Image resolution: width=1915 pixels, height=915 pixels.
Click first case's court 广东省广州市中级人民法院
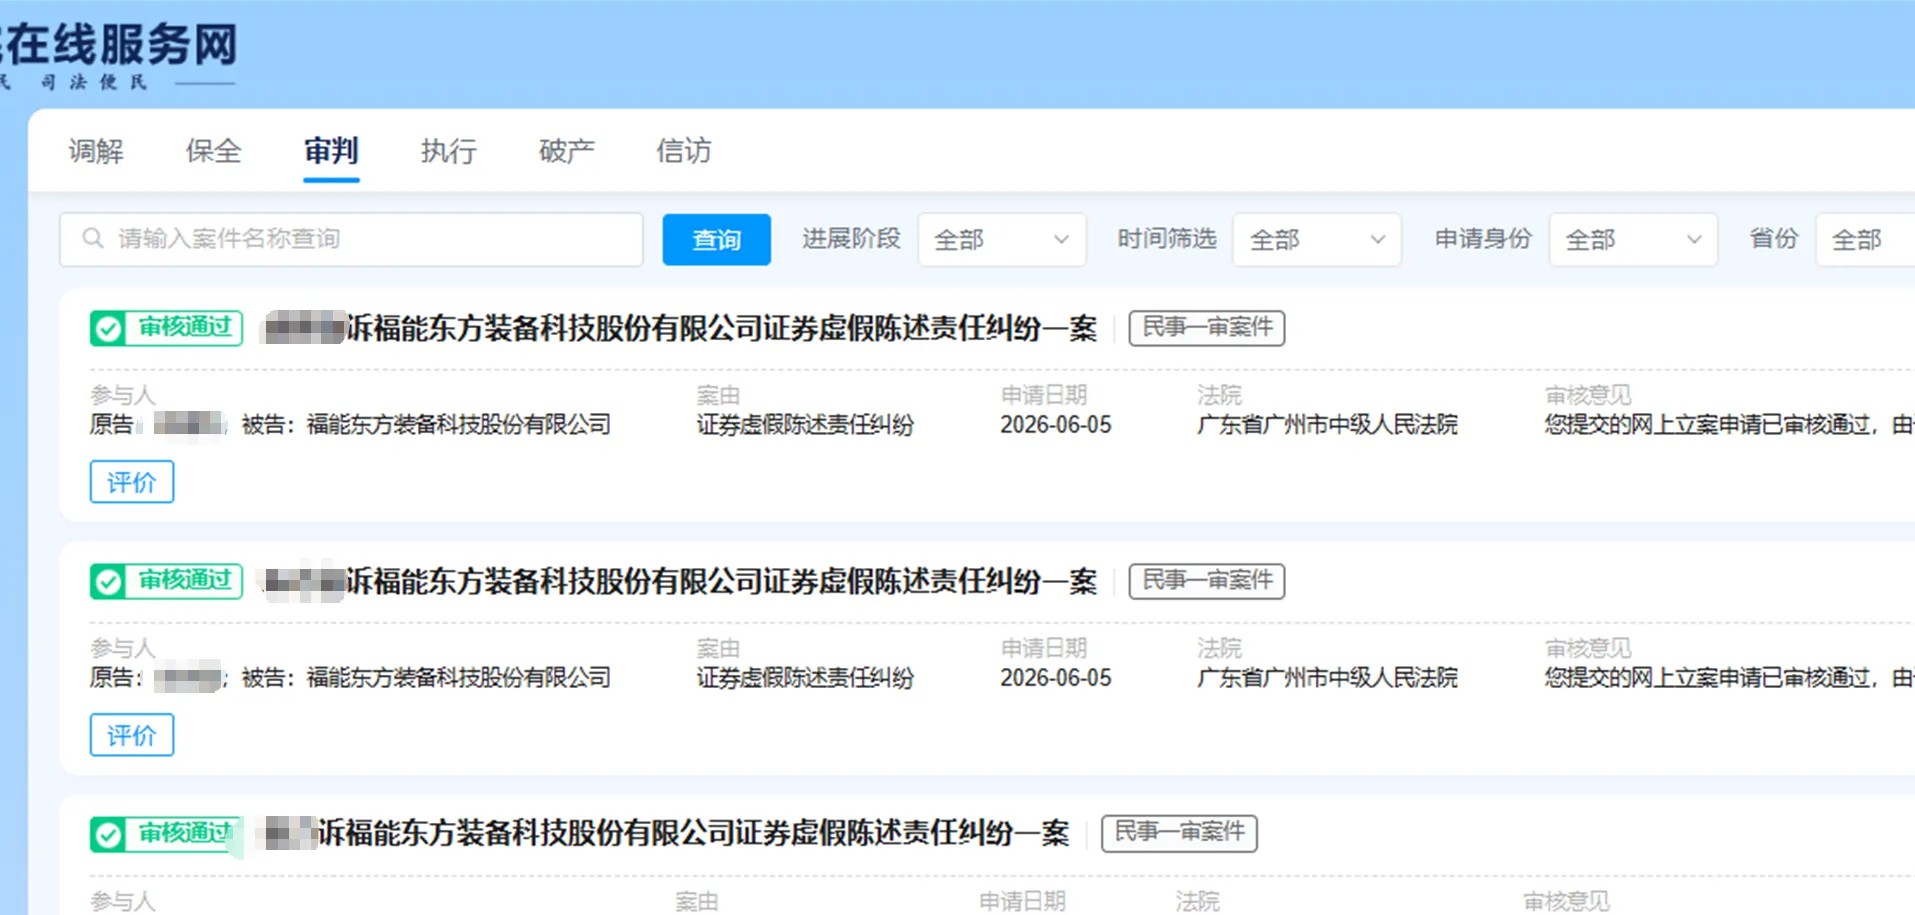click(x=1327, y=425)
